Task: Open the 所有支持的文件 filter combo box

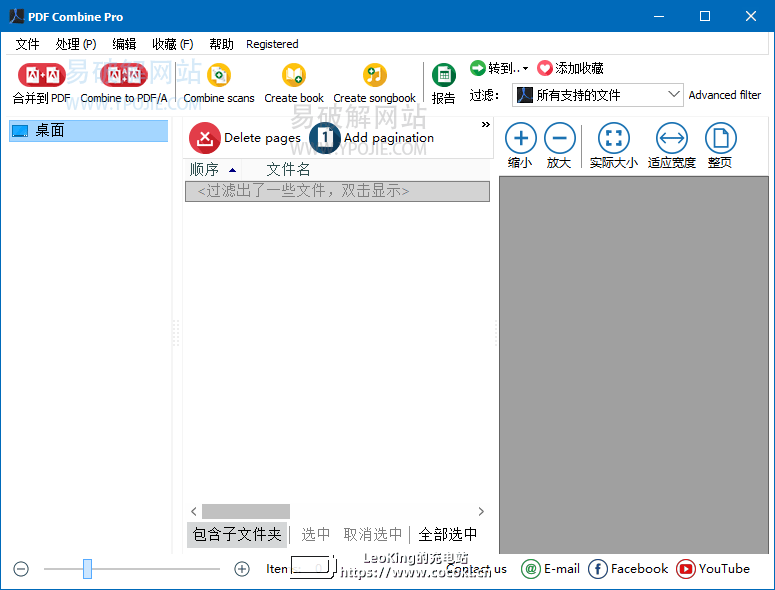Action: (598, 95)
